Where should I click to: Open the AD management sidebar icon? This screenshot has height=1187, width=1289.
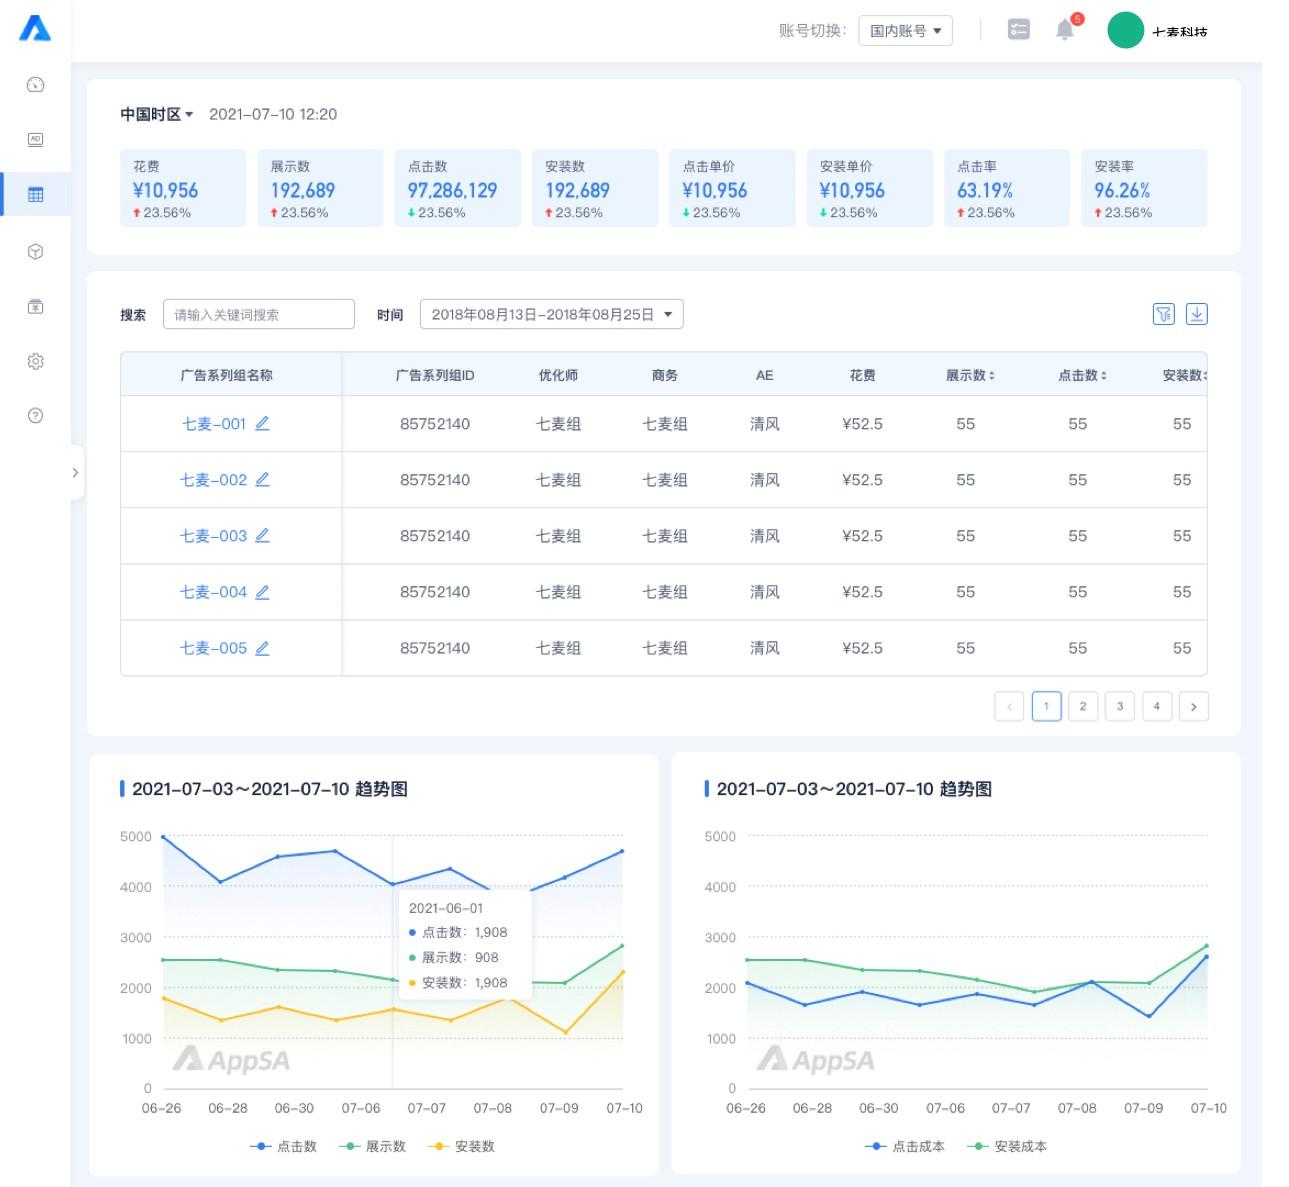pyautogui.click(x=35, y=140)
